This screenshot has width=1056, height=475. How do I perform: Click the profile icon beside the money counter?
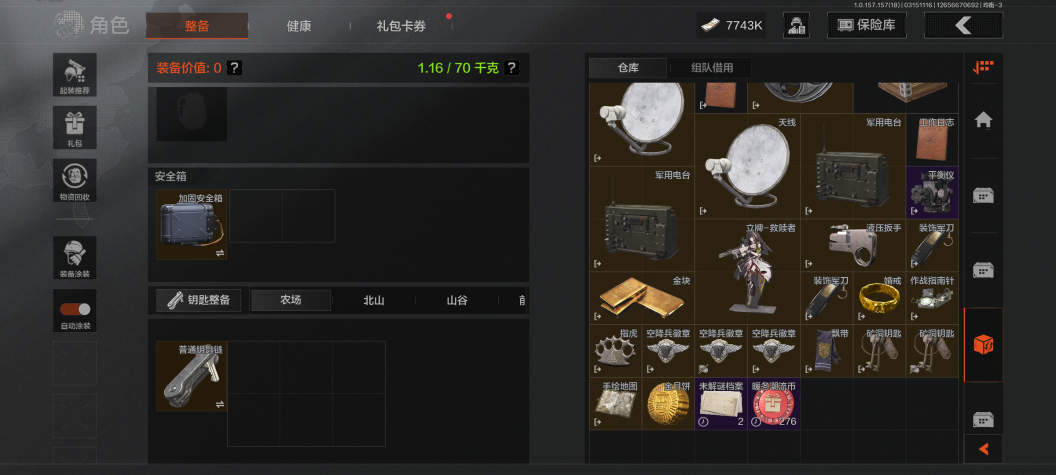point(796,26)
